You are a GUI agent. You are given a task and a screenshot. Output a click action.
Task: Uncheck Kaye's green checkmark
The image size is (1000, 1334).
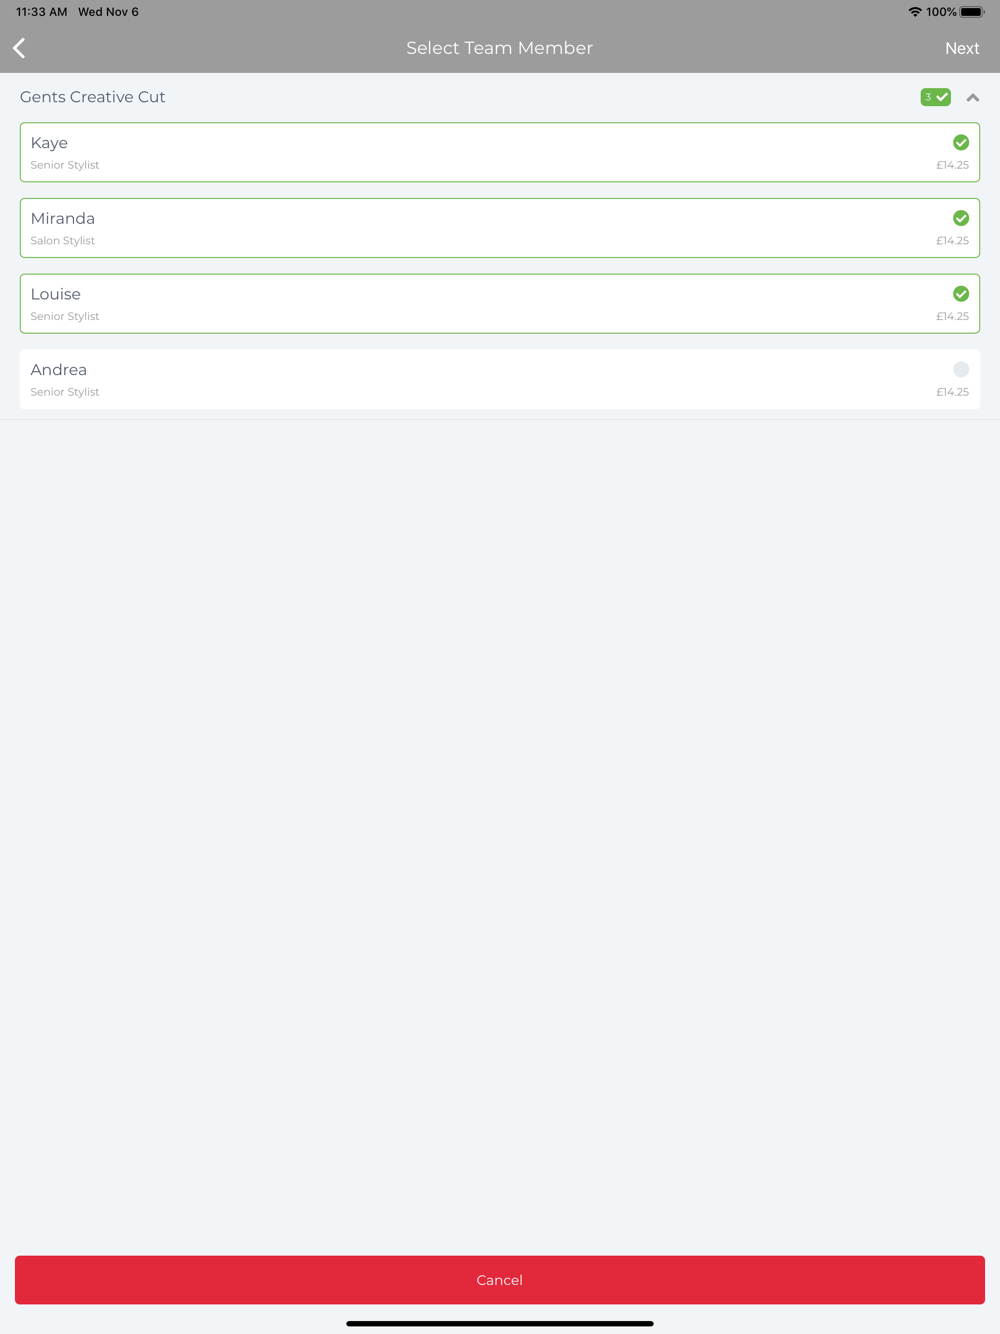pyautogui.click(x=961, y=143)
